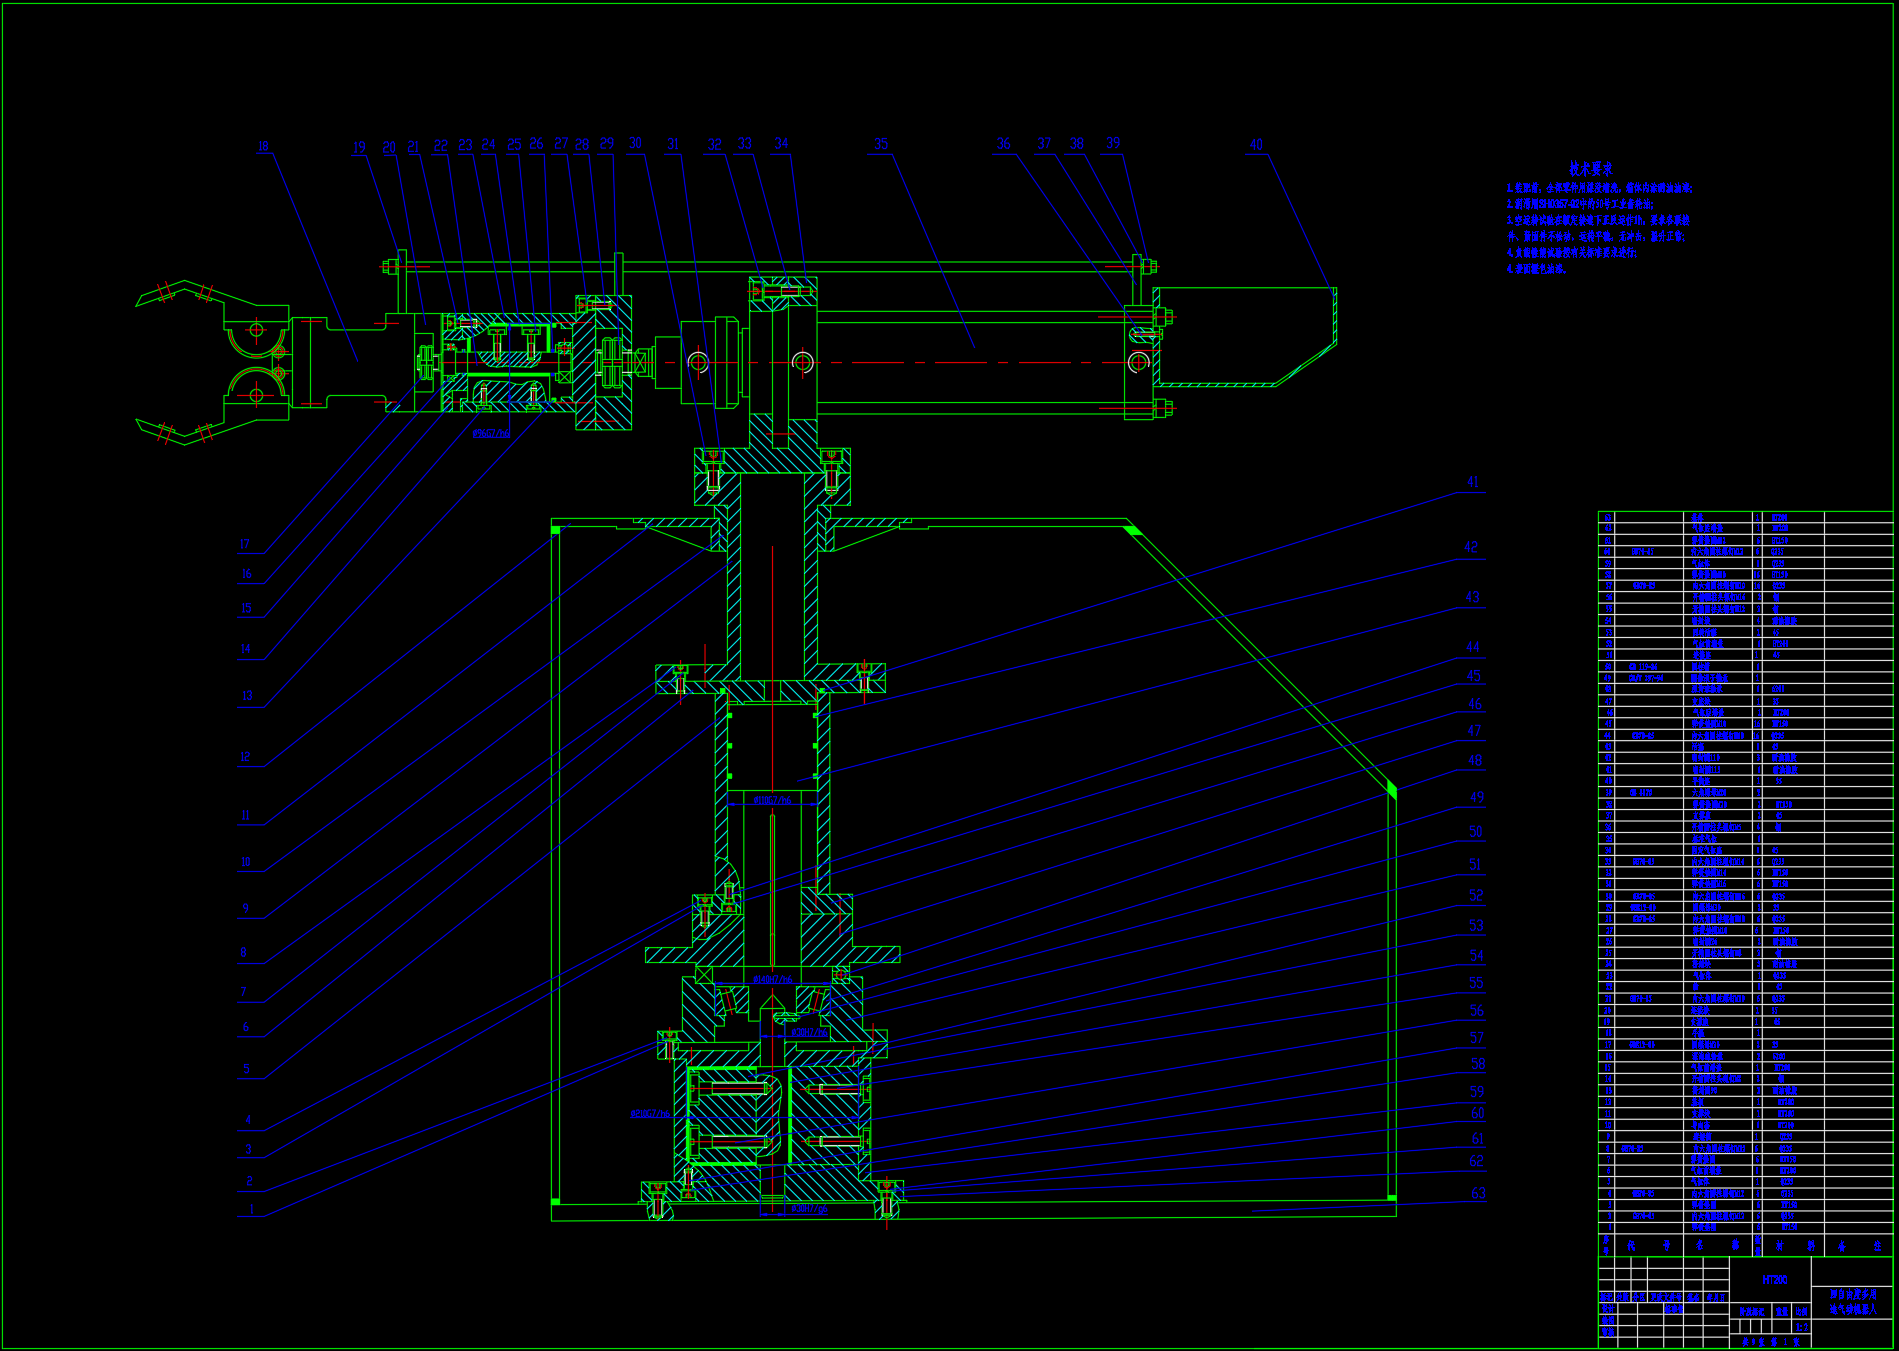Select the part number 5 callout label
This screenshot has width=1899, height=1351.
pos(246,1069)
